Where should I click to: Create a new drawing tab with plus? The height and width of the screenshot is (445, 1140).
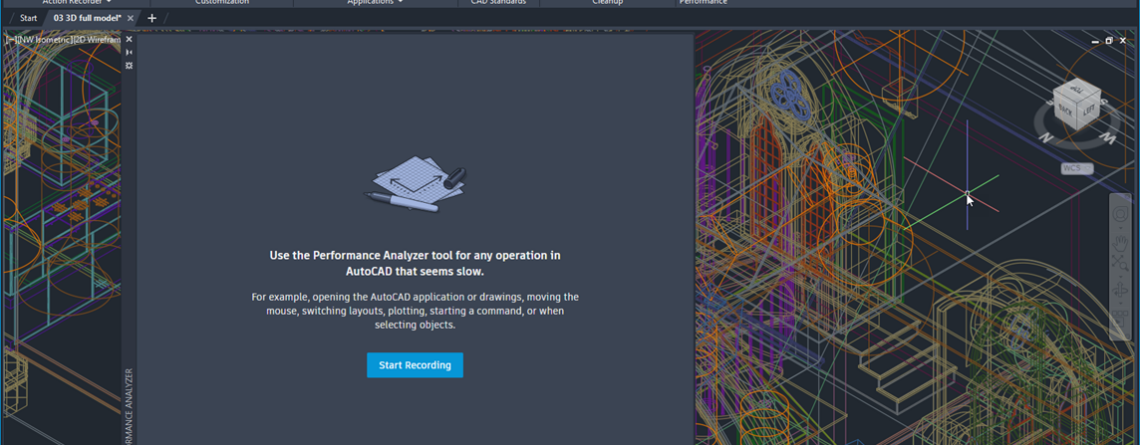152,18
